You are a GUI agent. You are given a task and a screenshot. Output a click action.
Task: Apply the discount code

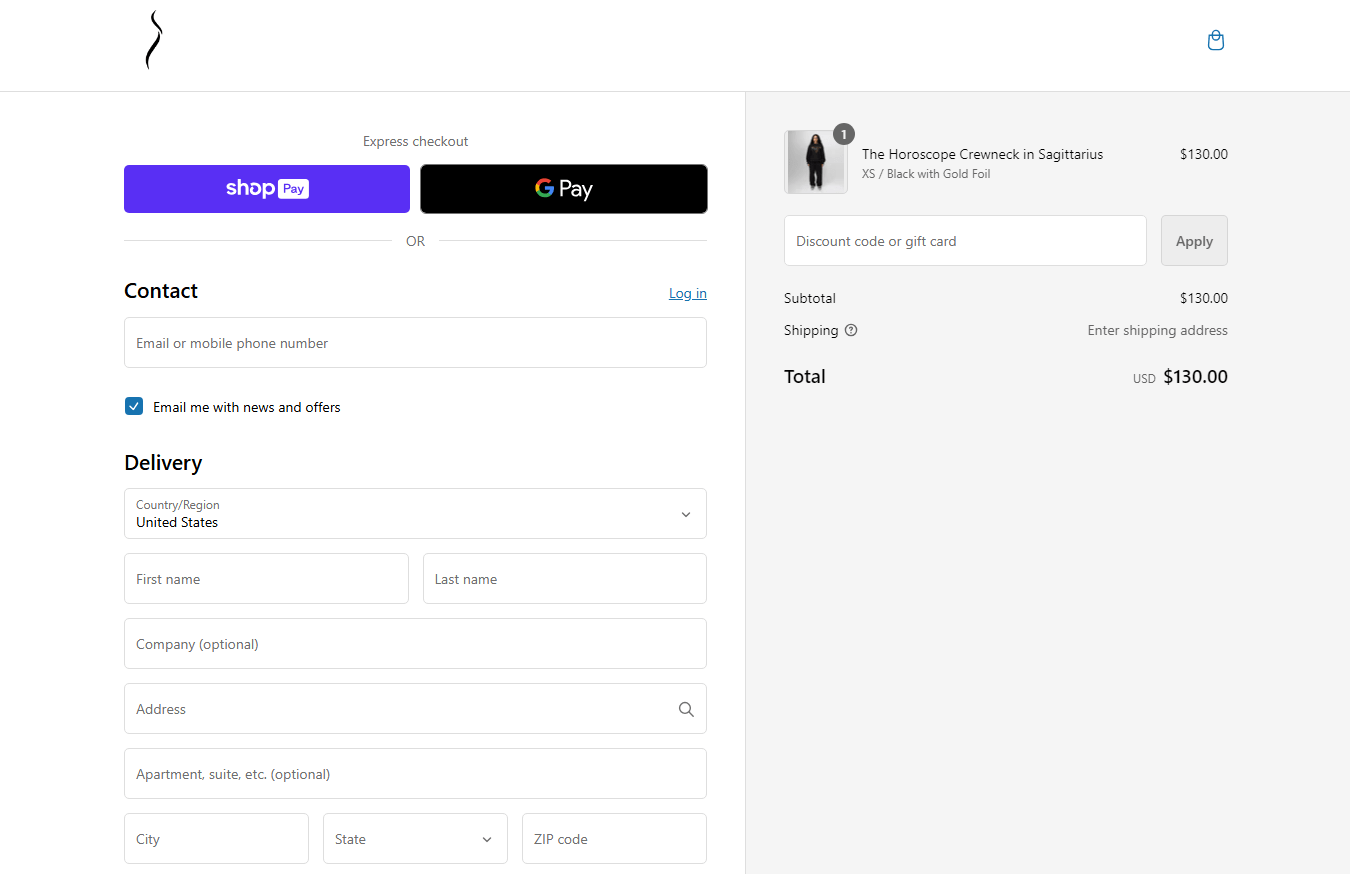[1193, 240]
